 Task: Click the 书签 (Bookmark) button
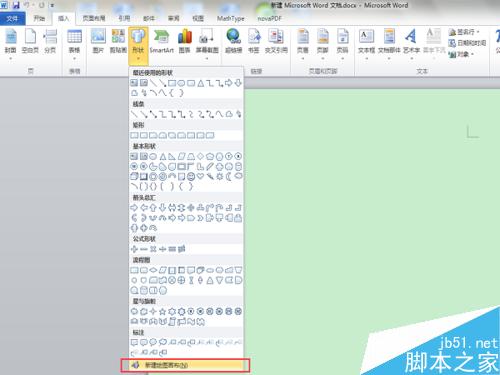[254, 41]
